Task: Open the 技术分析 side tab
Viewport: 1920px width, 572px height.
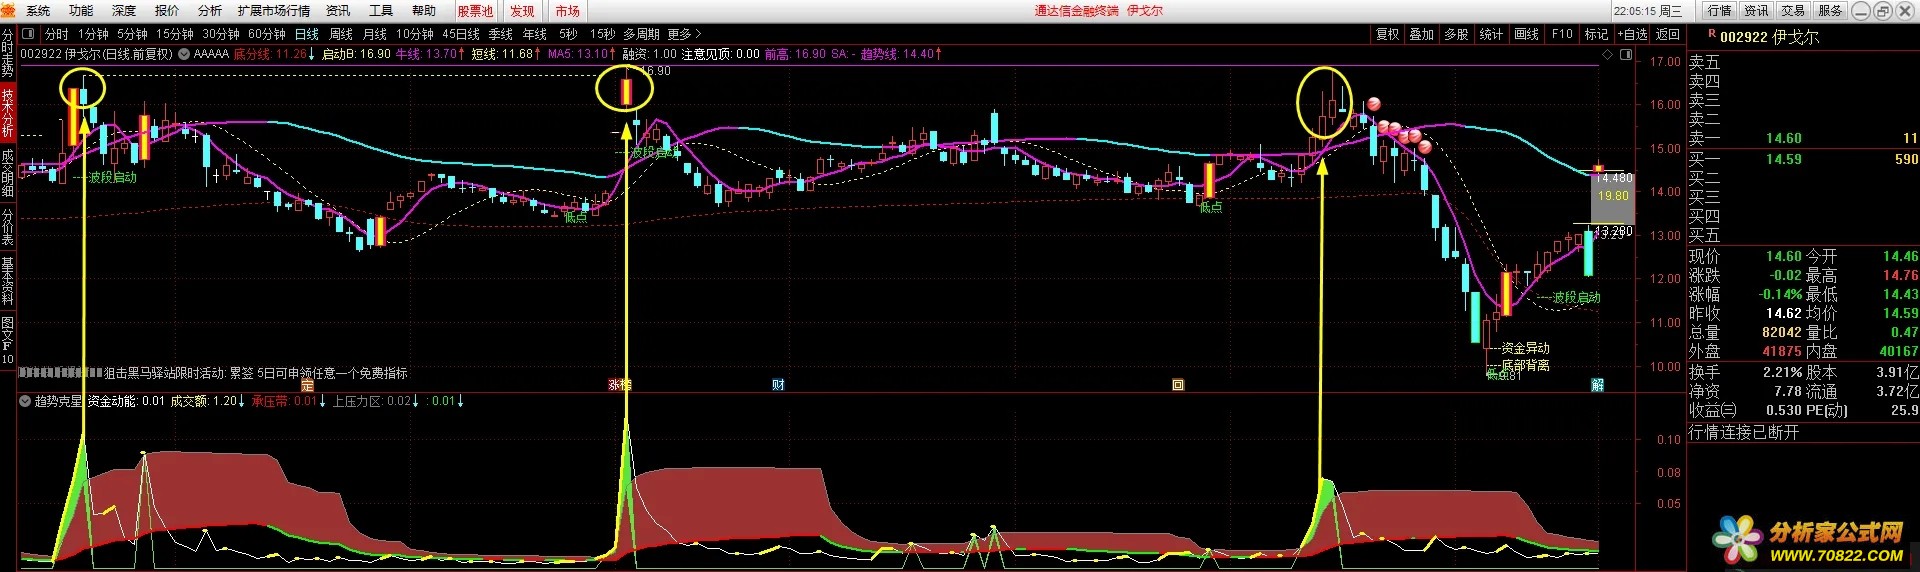Action: click(x=8, y=113)
